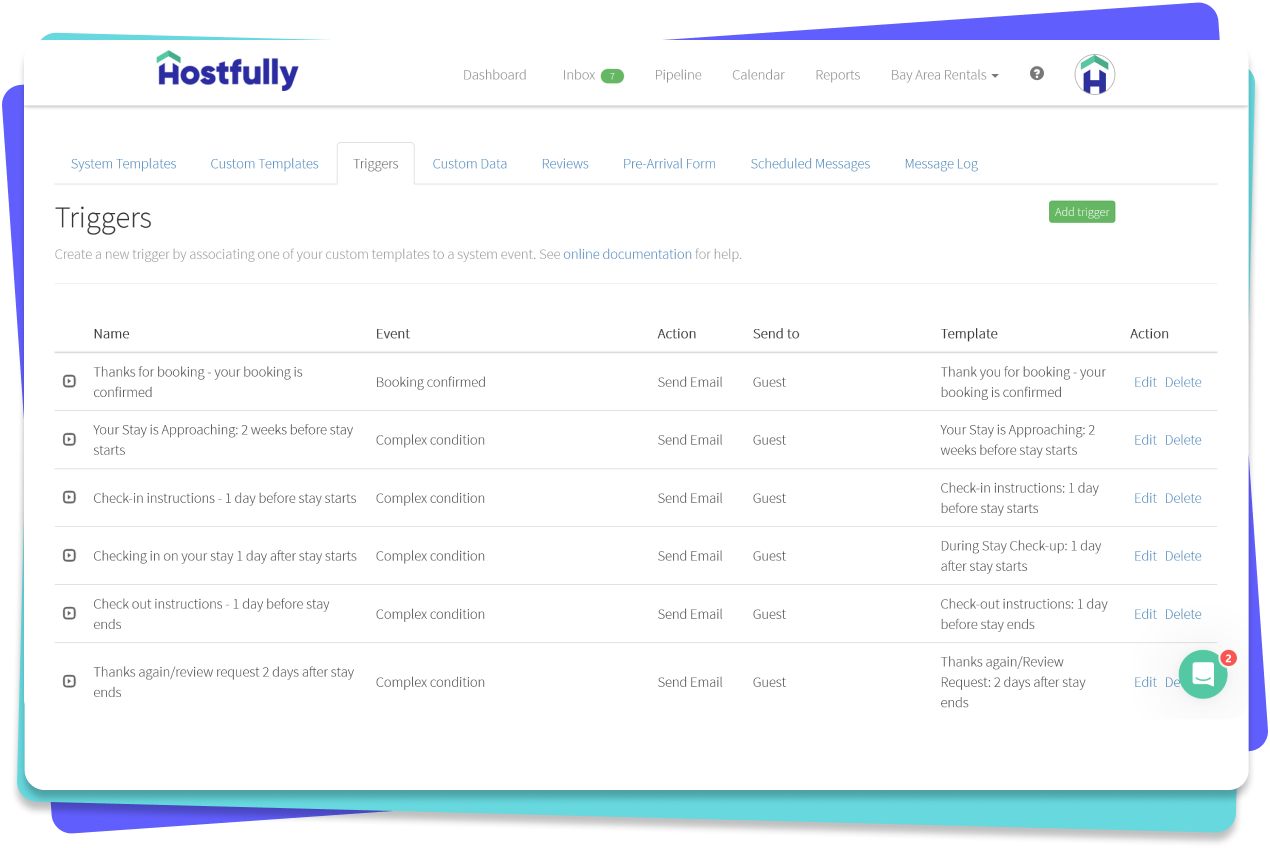Click the Hostfully logo
The image size is (1270, 848).
(227, 71)
